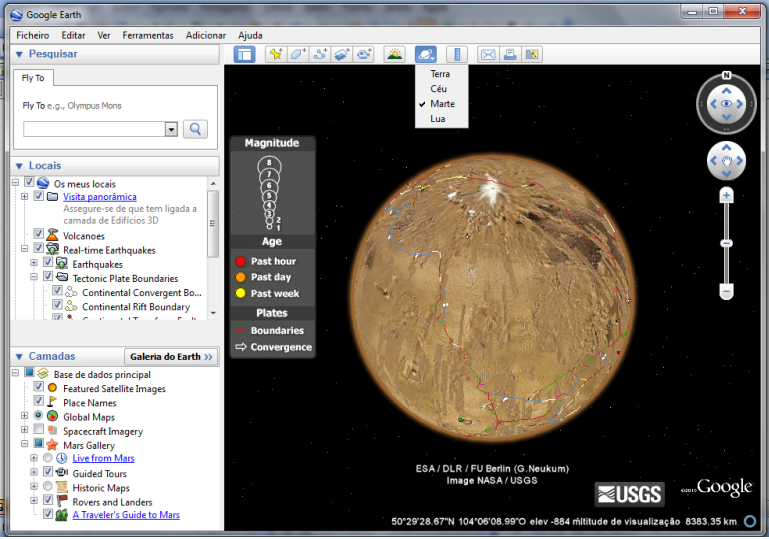
Task: Toggle the sunlight toolbar icon
Action: pyautogui.click(x=395, y=54)
